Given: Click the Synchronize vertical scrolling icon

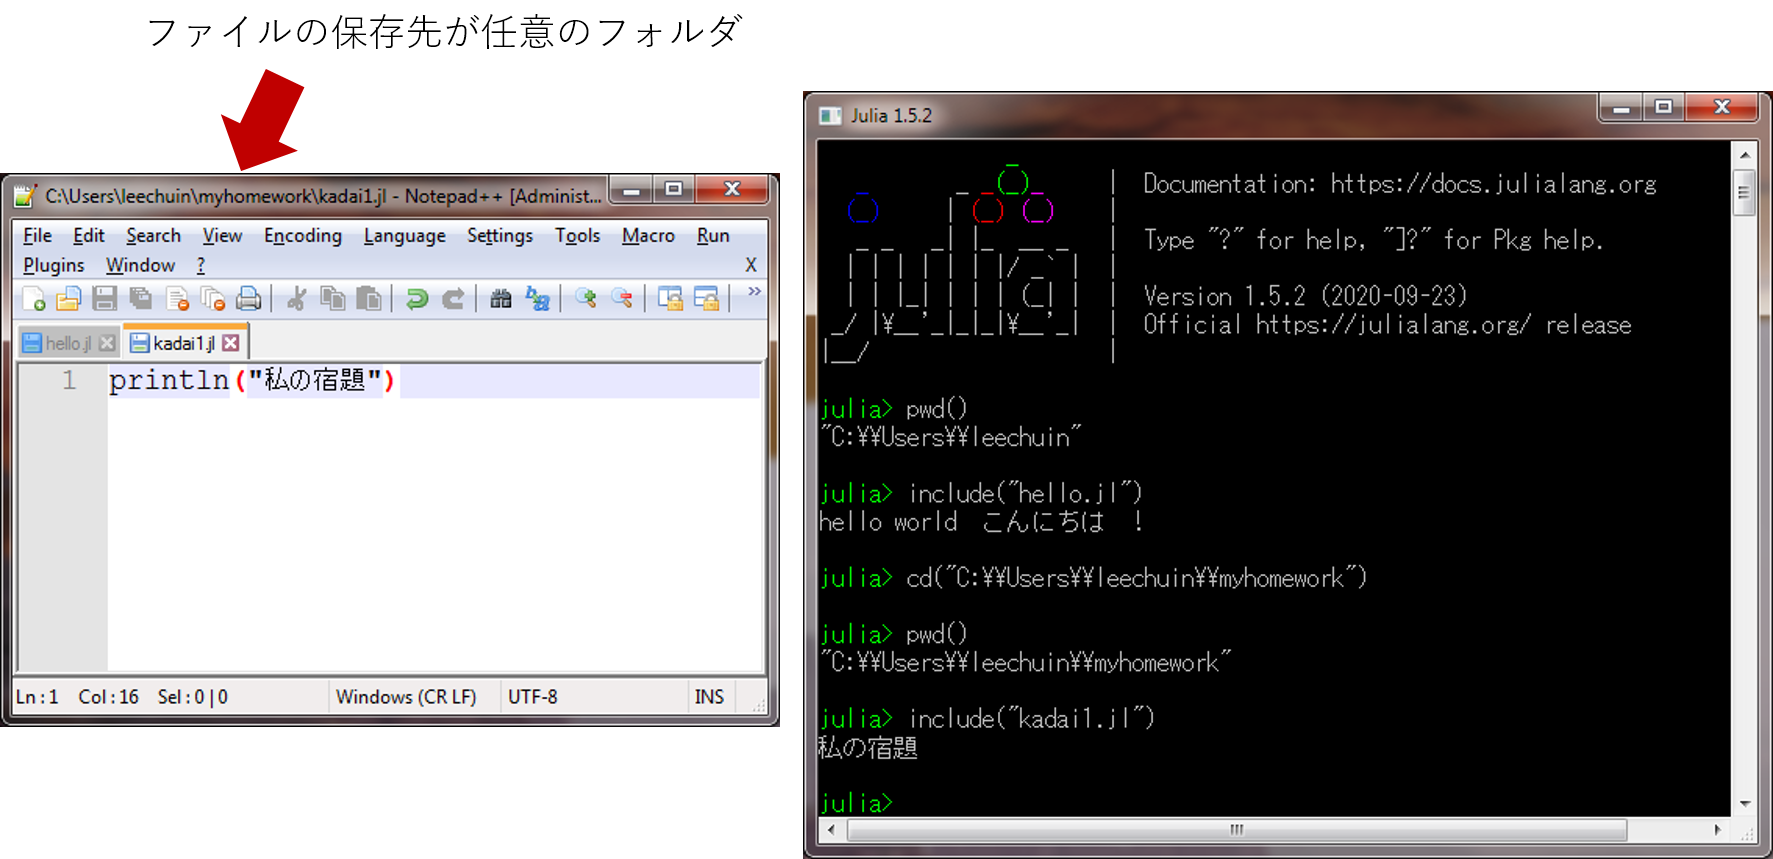Looking at the screenshot, I should pos(670,298).
